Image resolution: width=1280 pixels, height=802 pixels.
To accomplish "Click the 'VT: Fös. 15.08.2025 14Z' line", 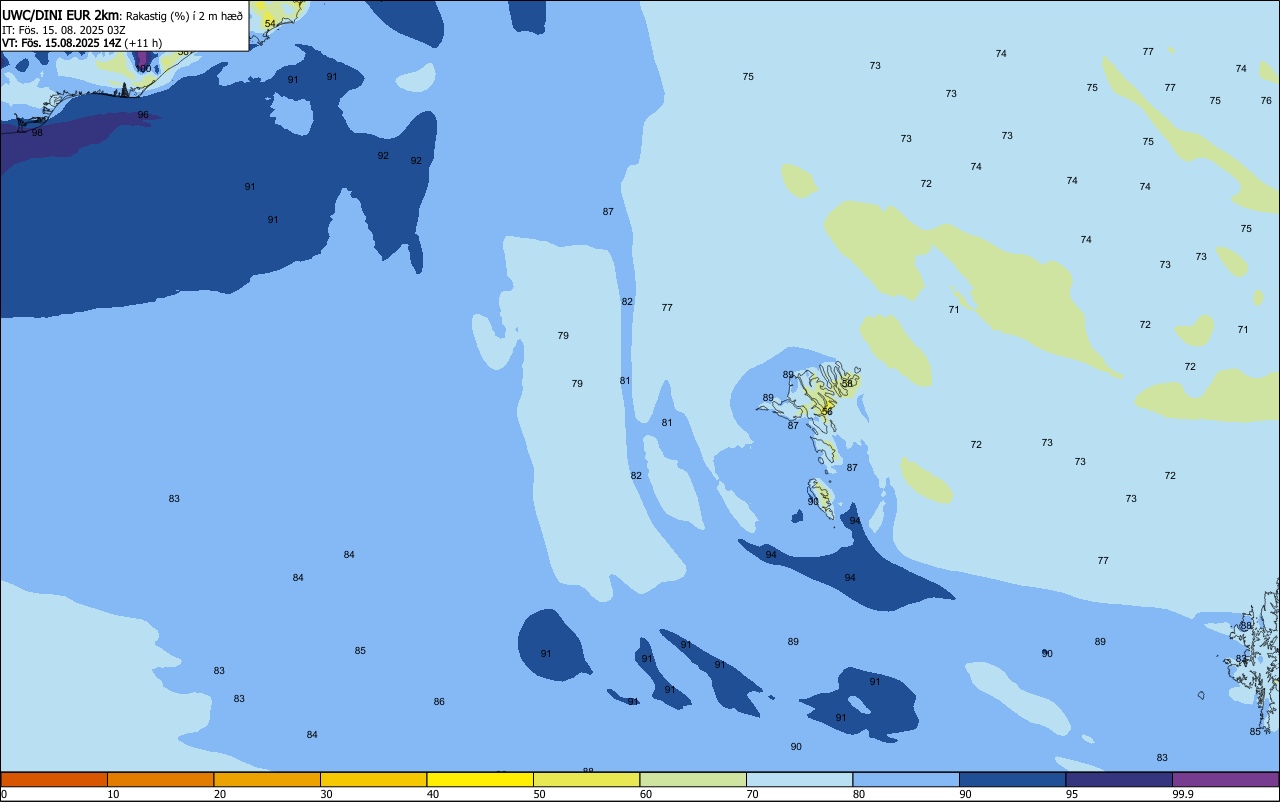I will [61, 43].
